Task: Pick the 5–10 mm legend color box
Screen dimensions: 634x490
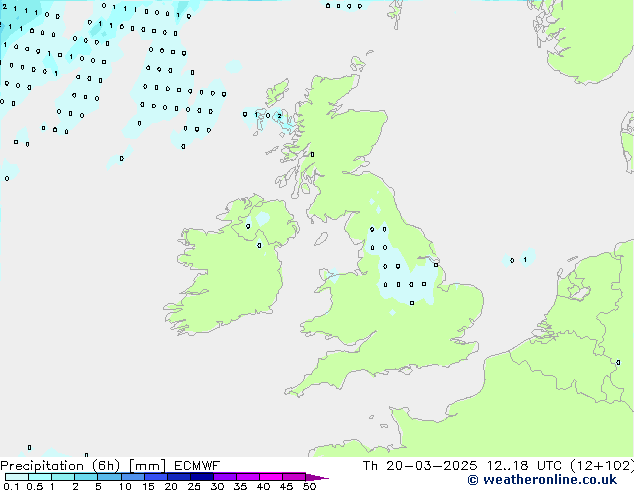Action: 109,477
